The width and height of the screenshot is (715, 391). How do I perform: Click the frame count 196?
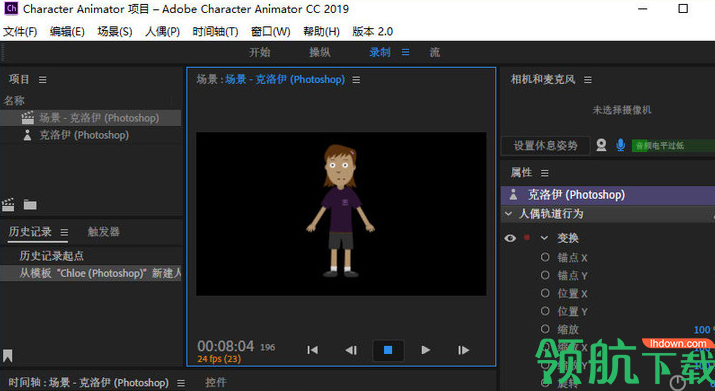click(x=268, y=348)
